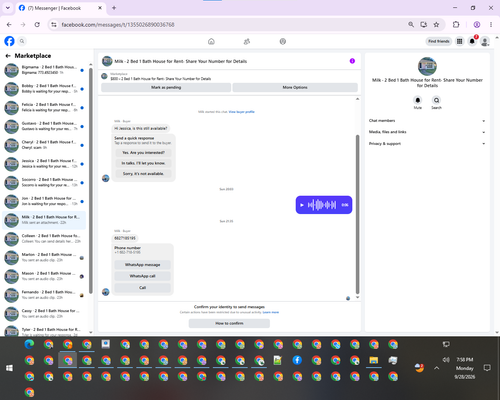Mute this conversation with the bell icon
This screenshot has width=500, height=400.
coord(418,100)
